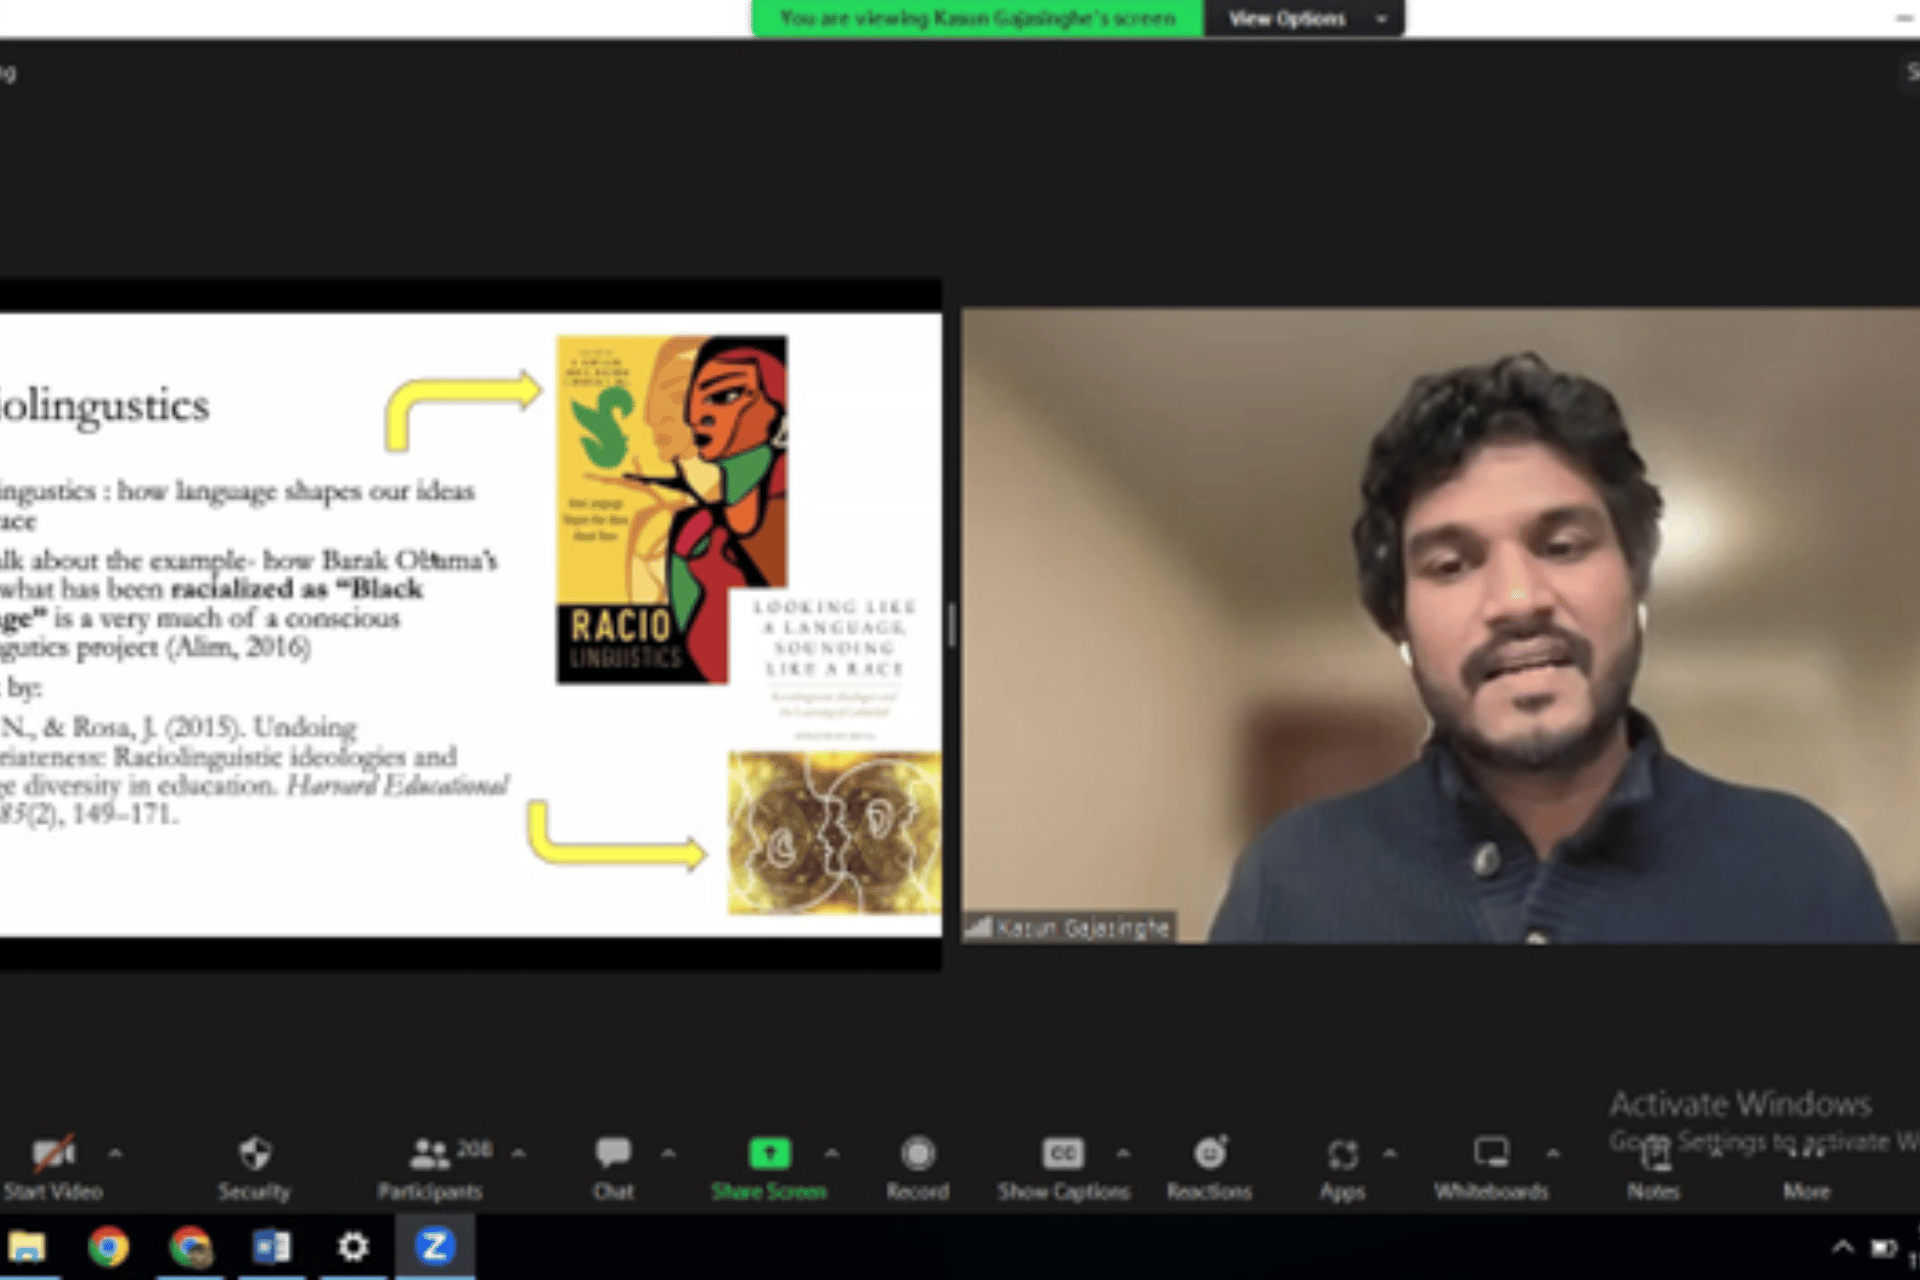Screen dimensions: 1920x1280
Task: Expand the arrow beside Whiteboards
Action: 1552,1154
